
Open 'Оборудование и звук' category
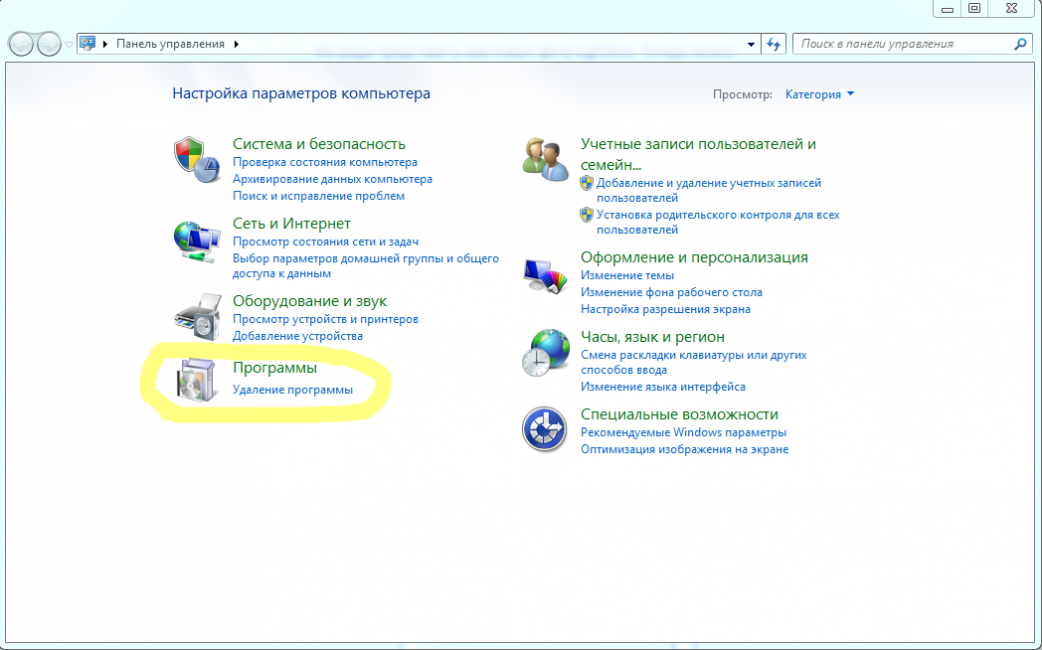[x=310, y=301]
